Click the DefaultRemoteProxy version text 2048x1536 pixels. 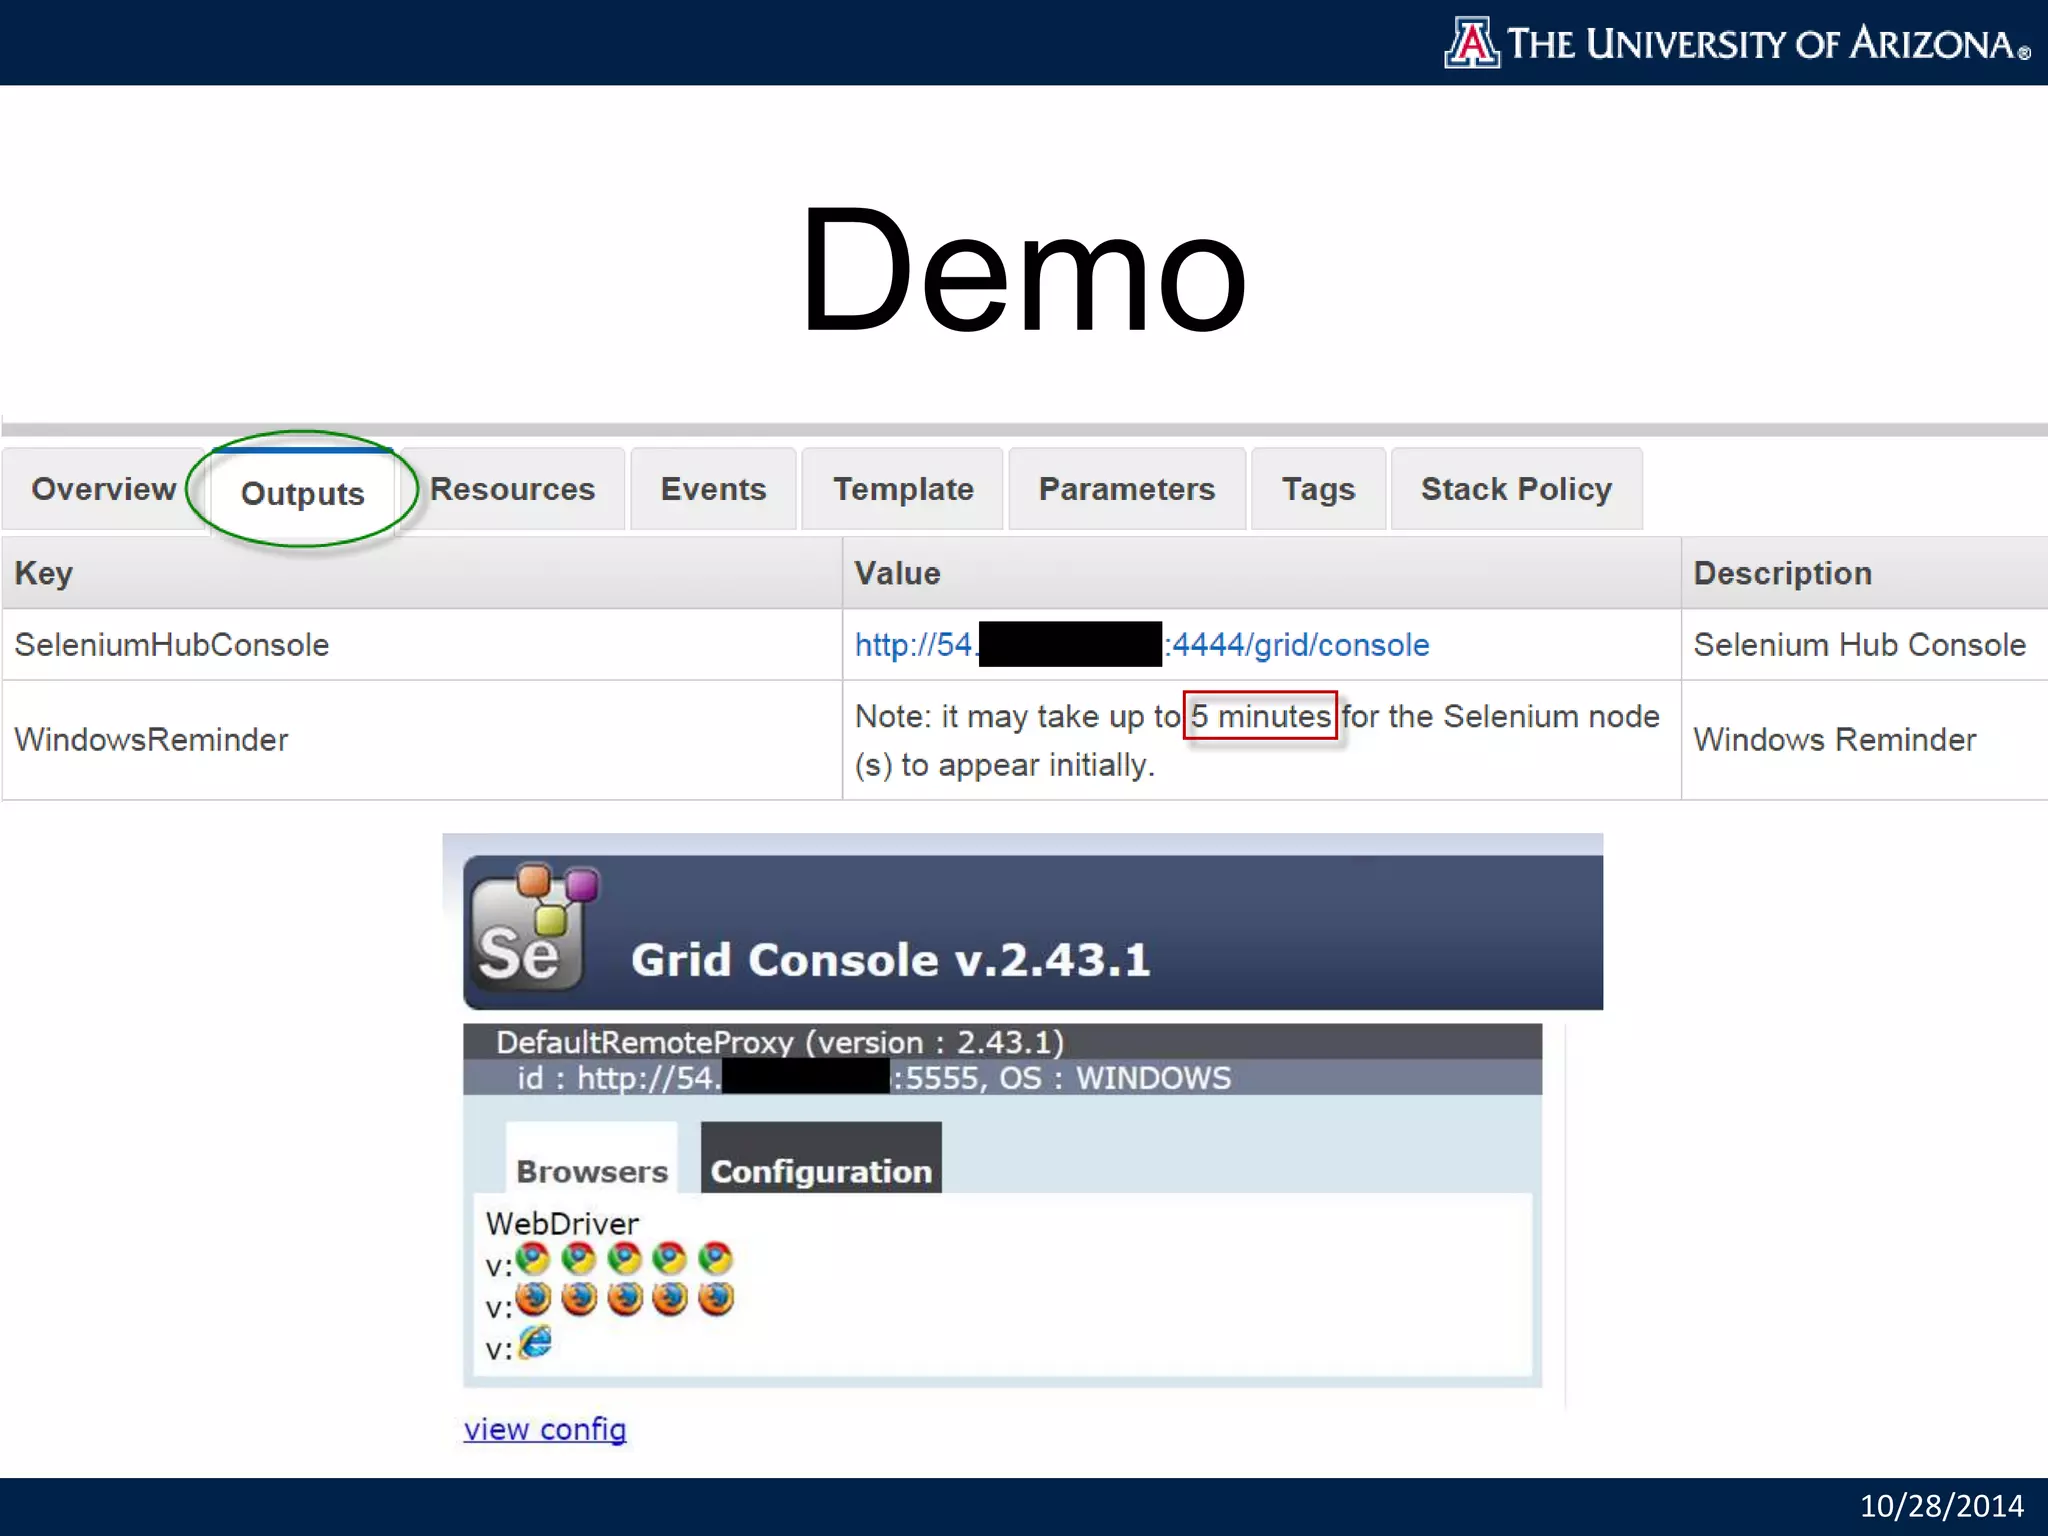tap(780, 1042)
